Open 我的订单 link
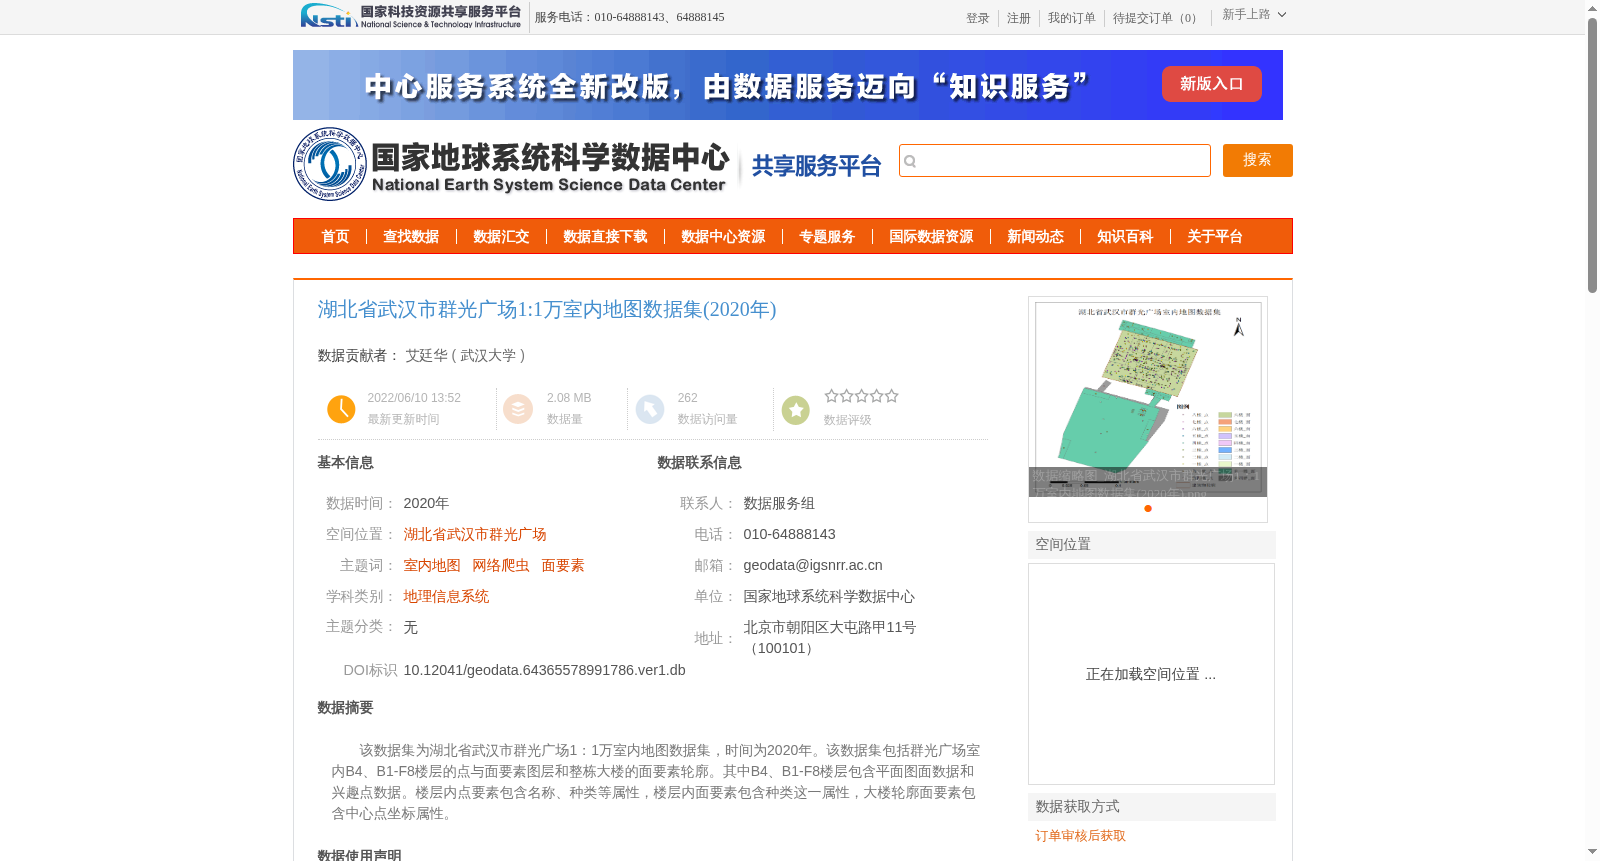1600x861 pixels. 1072,18
